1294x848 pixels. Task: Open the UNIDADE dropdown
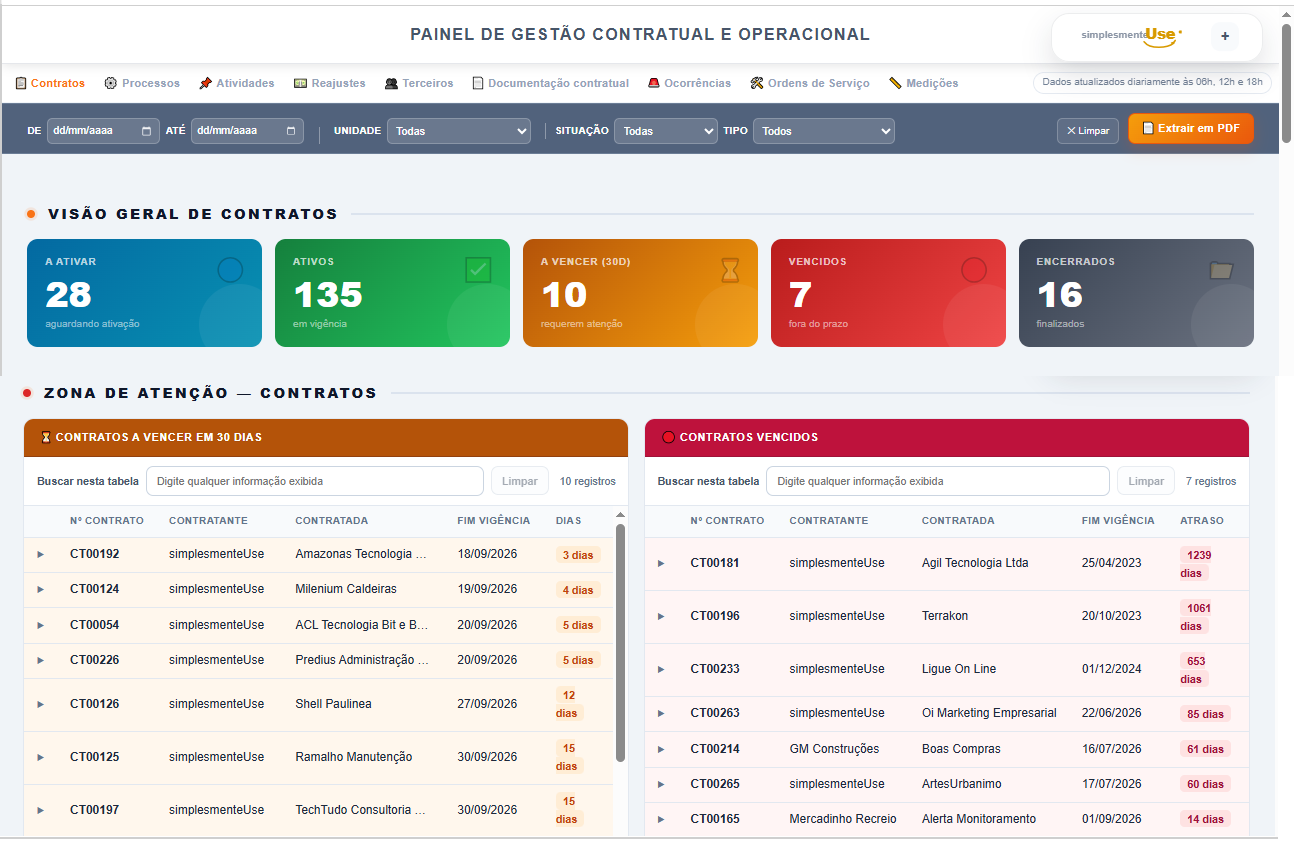click(x=459, y=131)
